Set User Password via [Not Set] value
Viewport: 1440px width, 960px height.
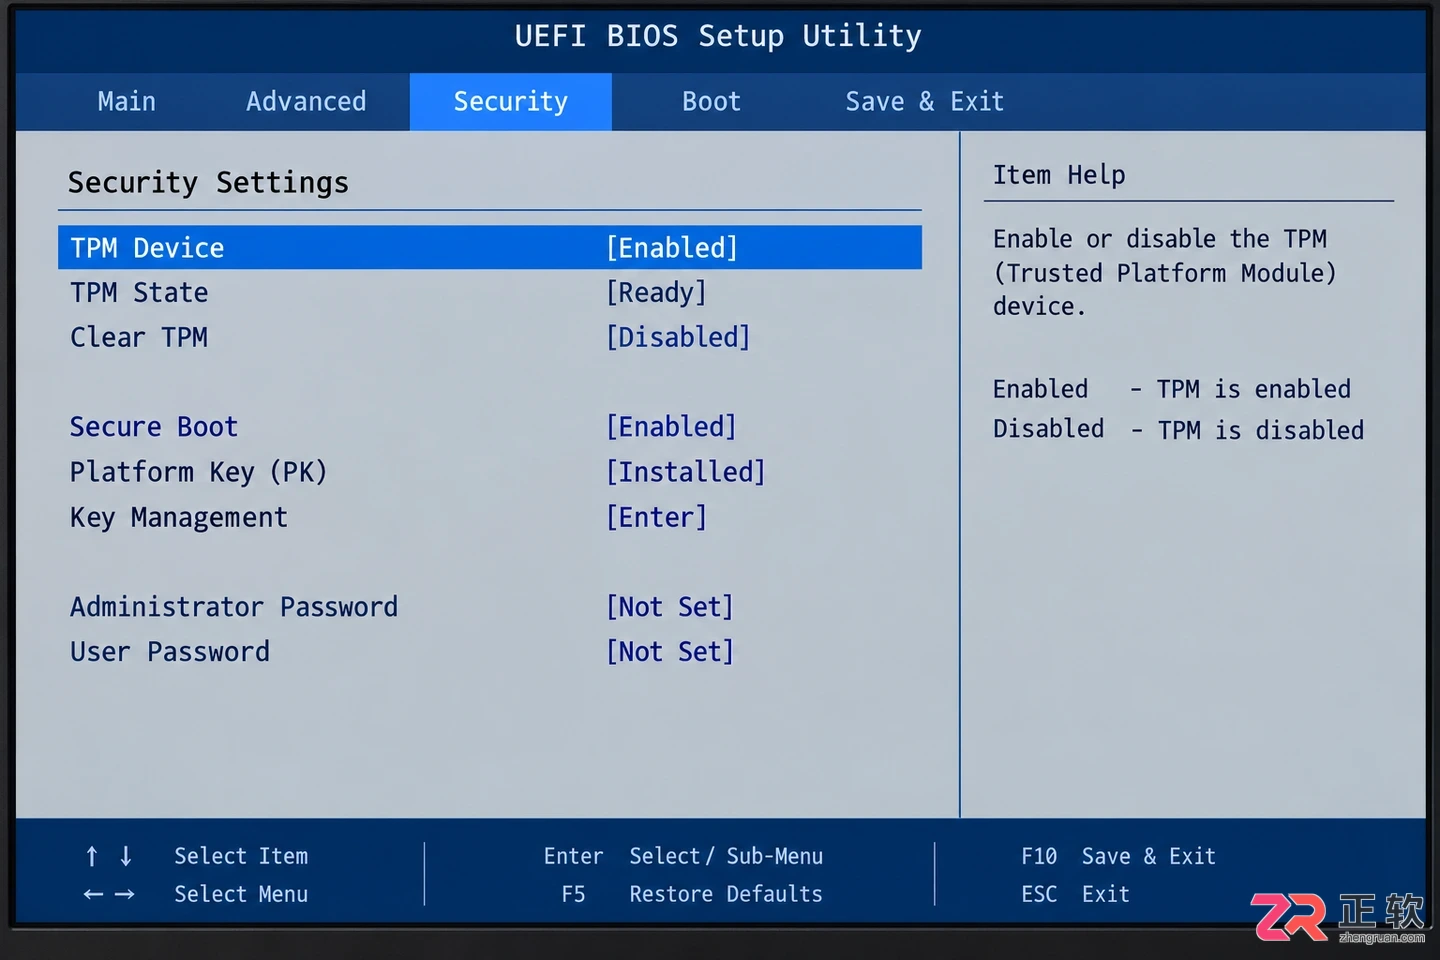[x=670, y=652]
